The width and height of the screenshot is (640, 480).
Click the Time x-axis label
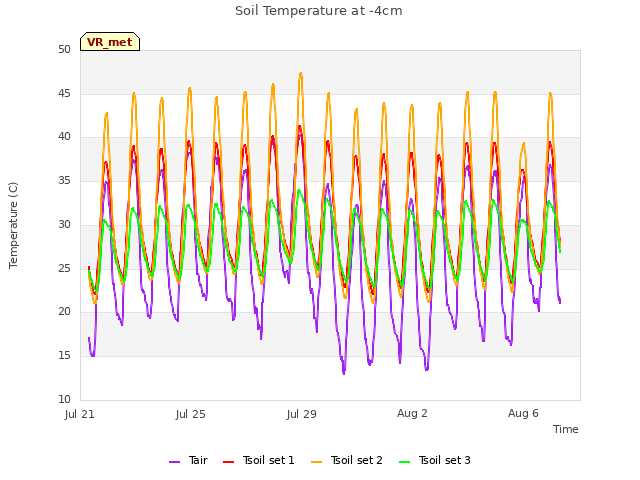click(x=566, y=429)
